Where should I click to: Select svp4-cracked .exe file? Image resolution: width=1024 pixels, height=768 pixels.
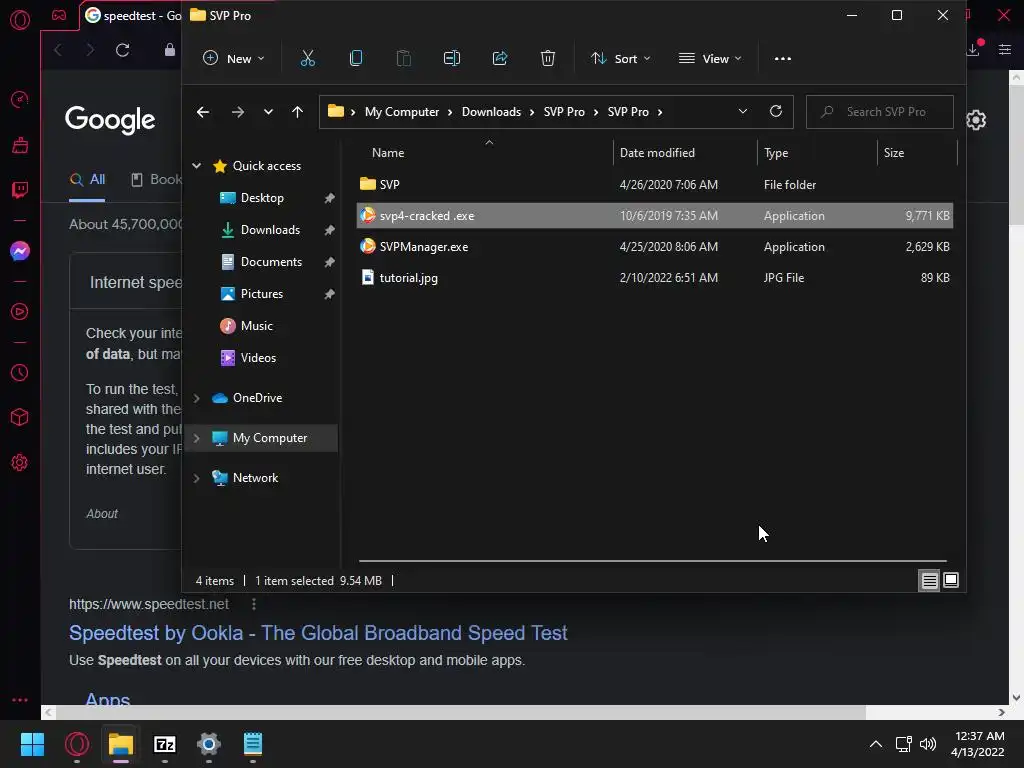(654, 216)
